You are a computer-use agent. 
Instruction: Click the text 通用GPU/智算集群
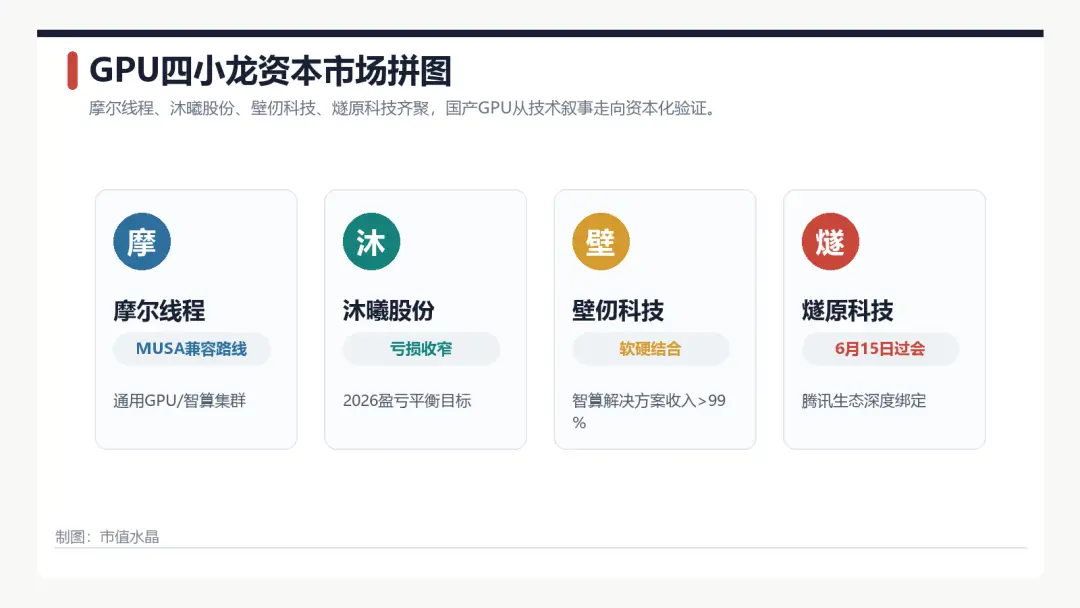point(180,401)
